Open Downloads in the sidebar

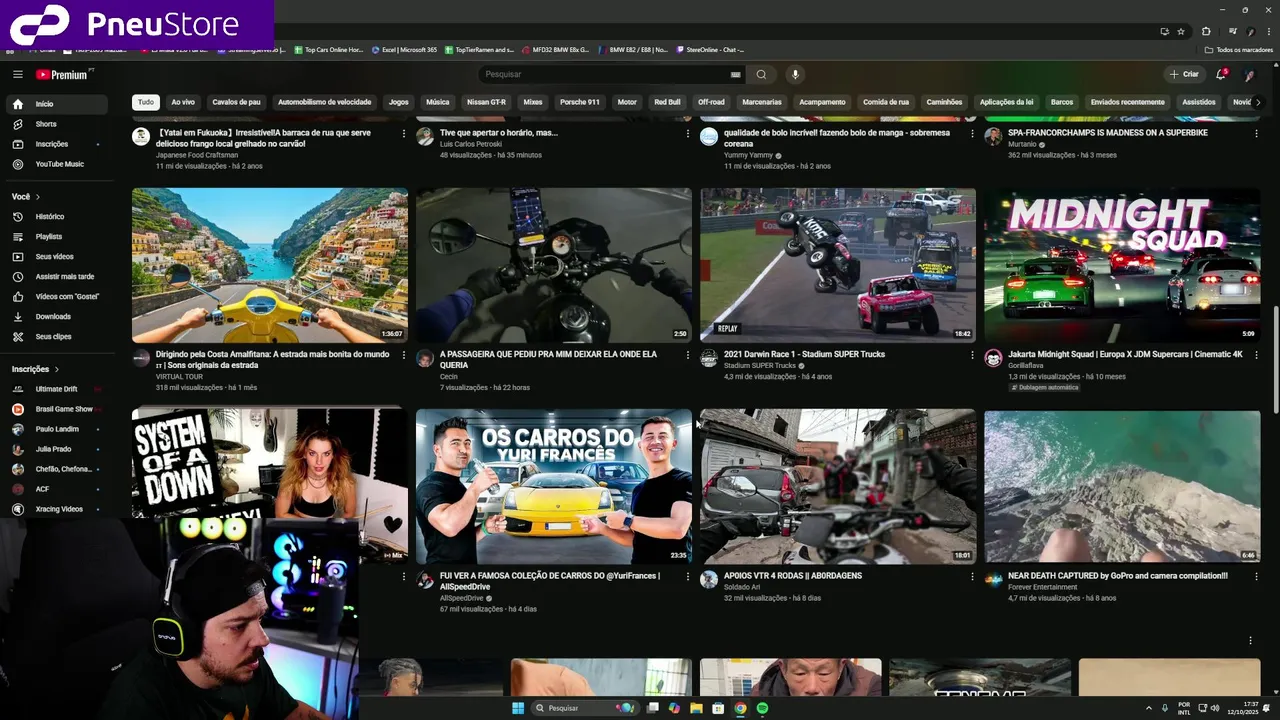pos(56,316)
